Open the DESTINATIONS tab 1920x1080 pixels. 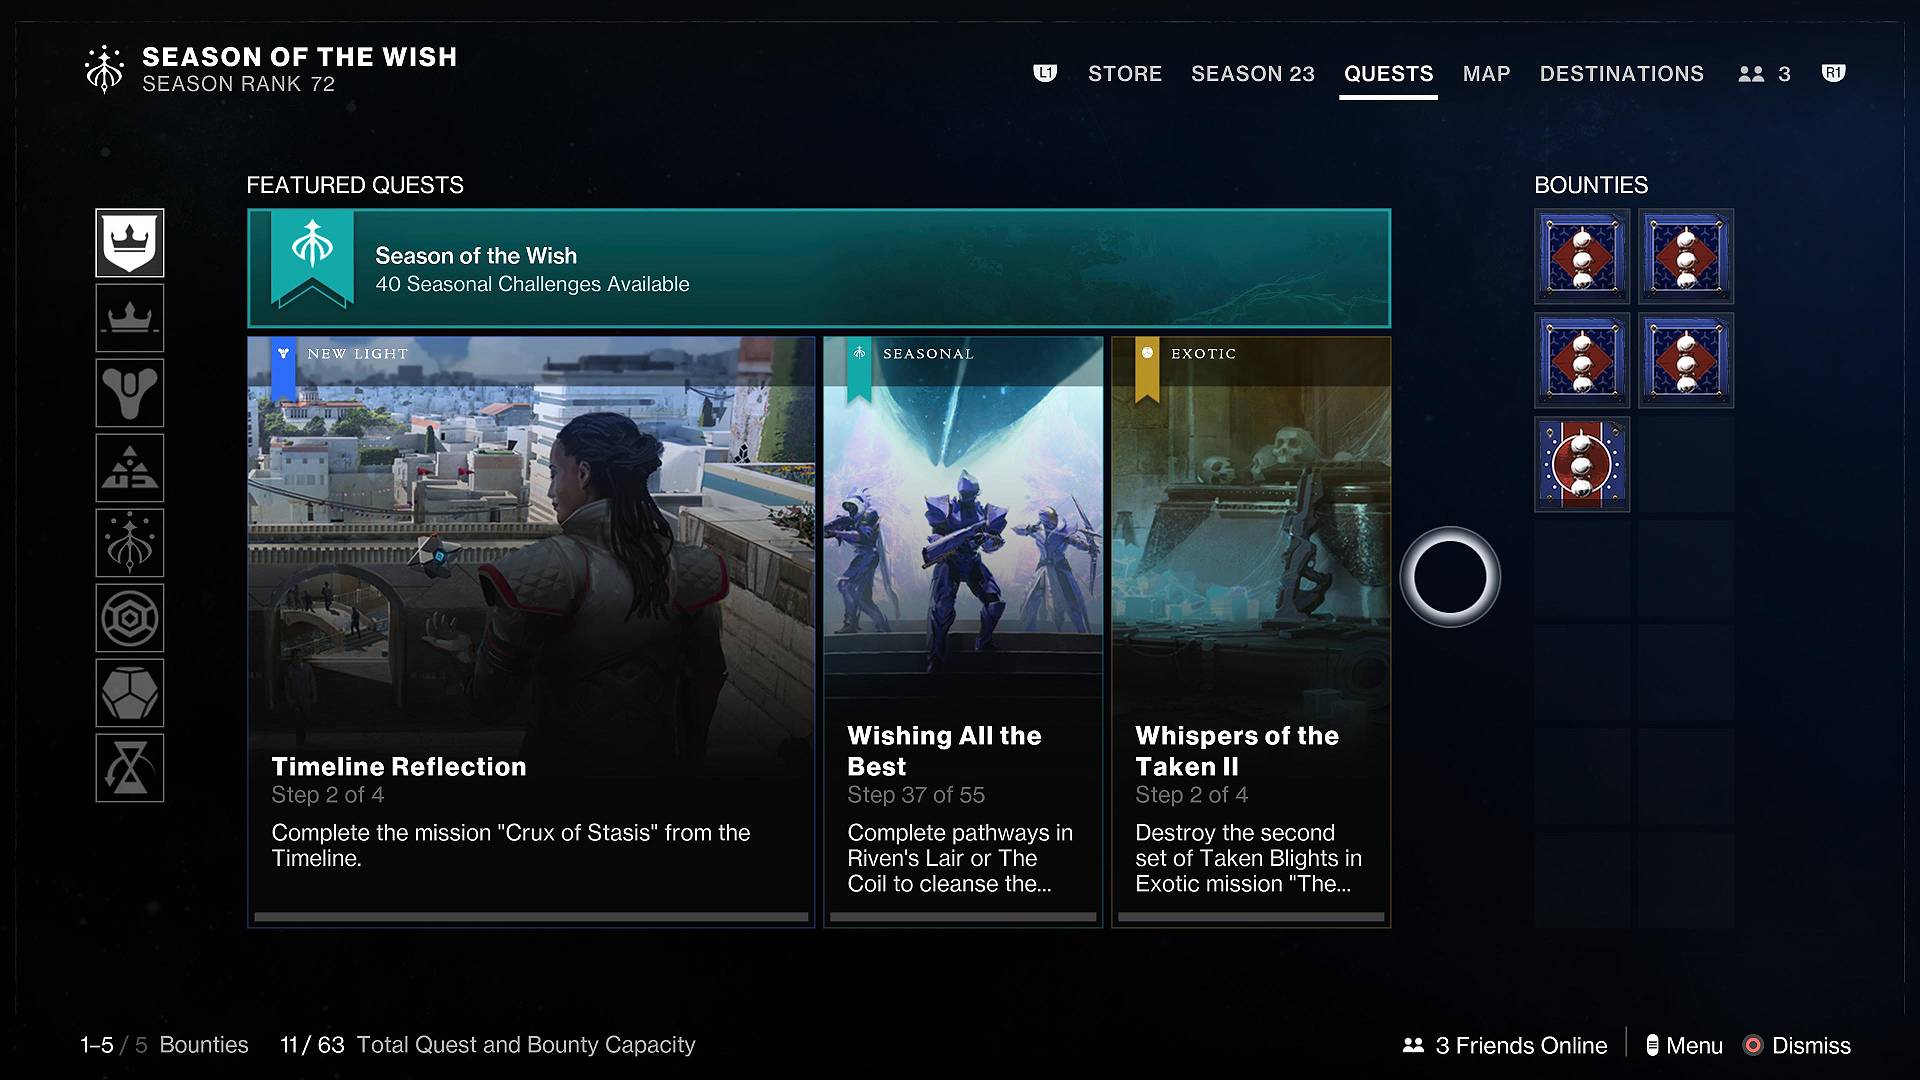point(1621,73)
